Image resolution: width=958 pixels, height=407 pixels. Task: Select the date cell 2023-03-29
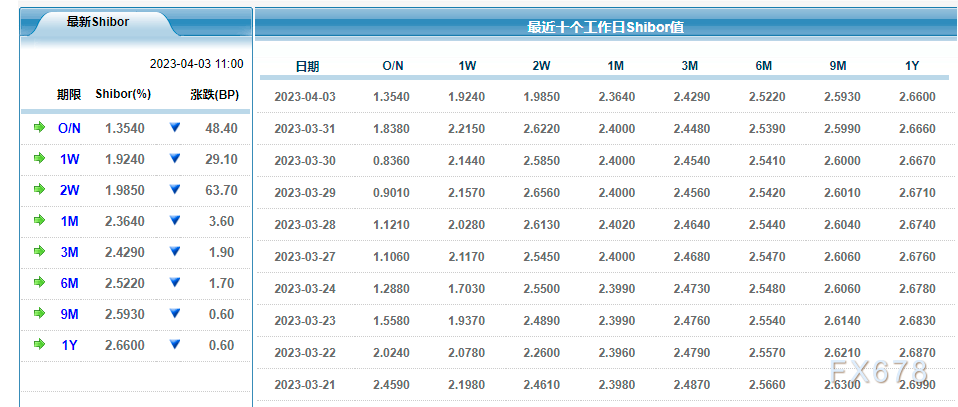(305, 192)
